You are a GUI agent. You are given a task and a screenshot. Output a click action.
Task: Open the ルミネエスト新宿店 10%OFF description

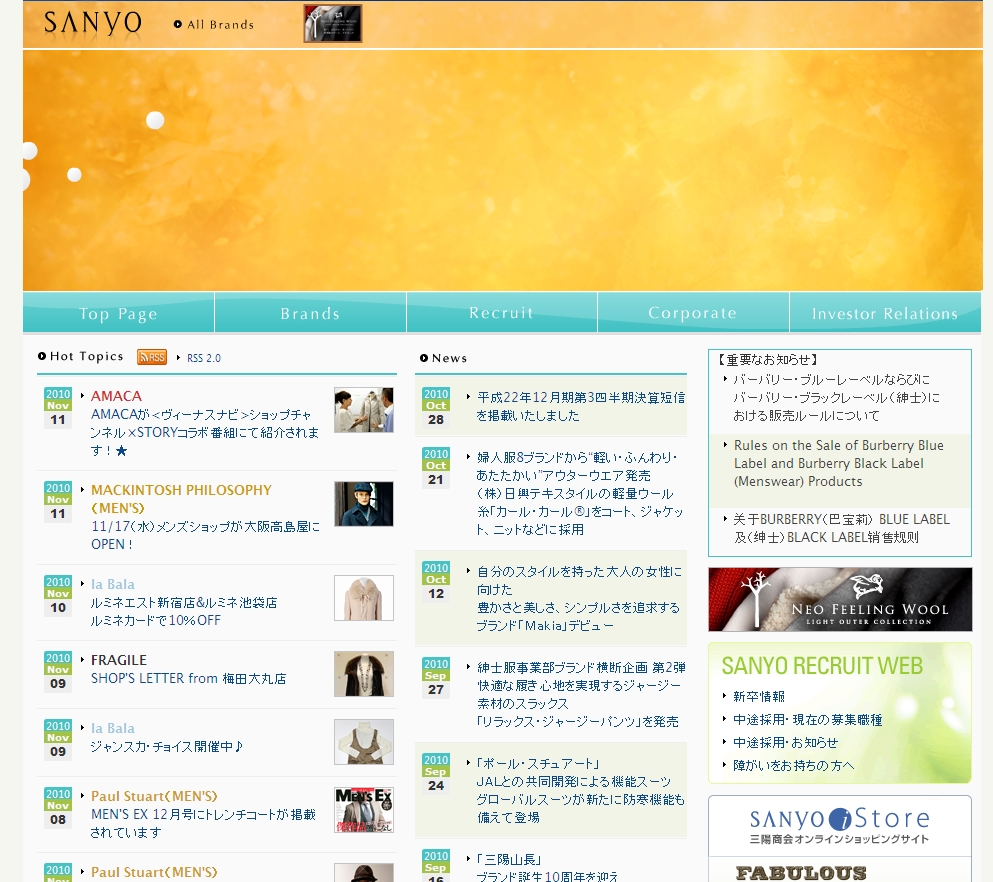184,612
